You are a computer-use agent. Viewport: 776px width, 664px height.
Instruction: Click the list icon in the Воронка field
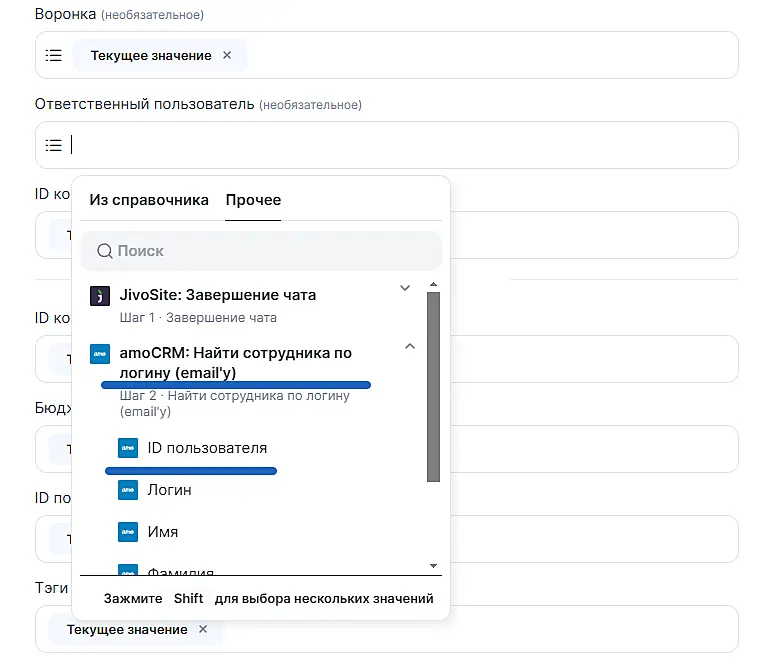[54, 56]
